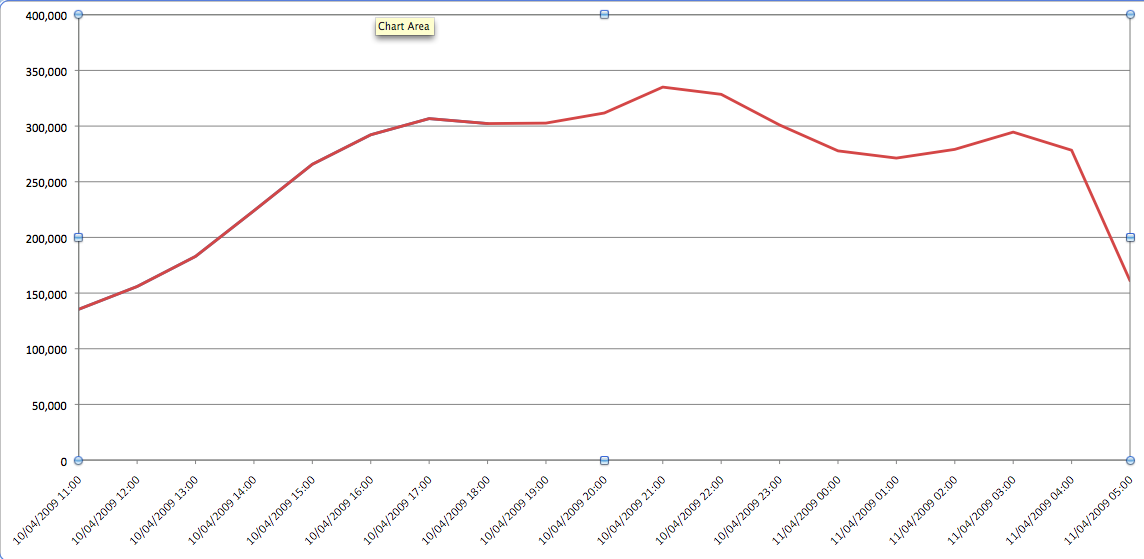
Task: Click the 10/04/2009 19:00 axis label
Action: click(514, 509)
